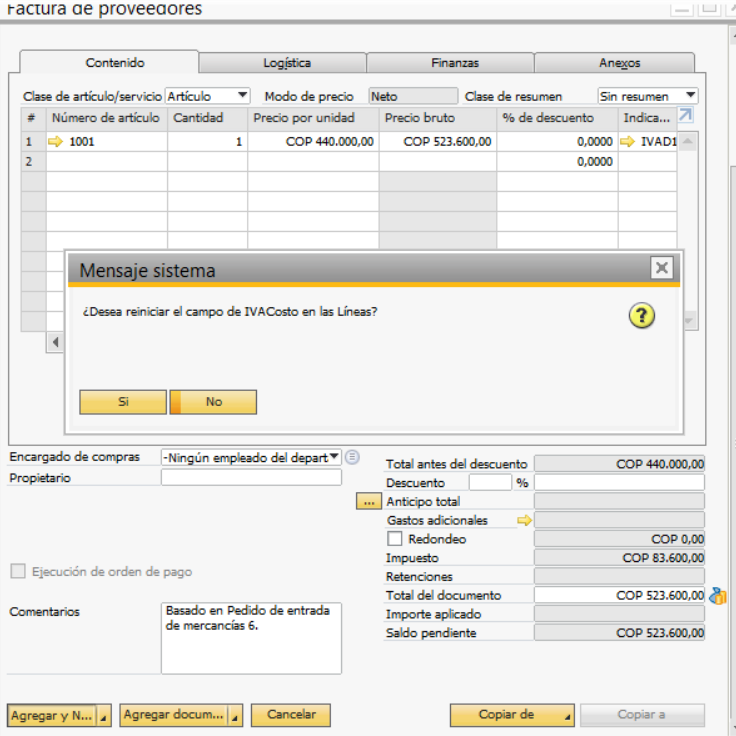
Task: Click the currency icon beside Total del documento
Action: pyautogui.click(x=717, y=596)
